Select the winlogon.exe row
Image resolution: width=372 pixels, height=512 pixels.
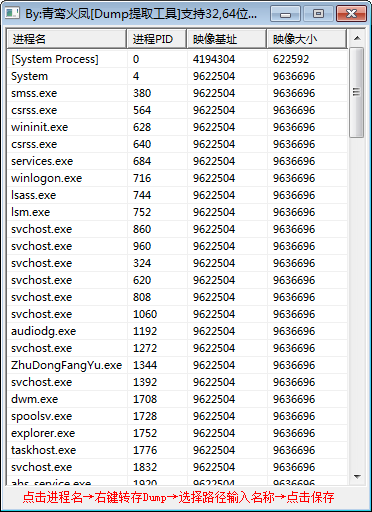pos(177,178)
